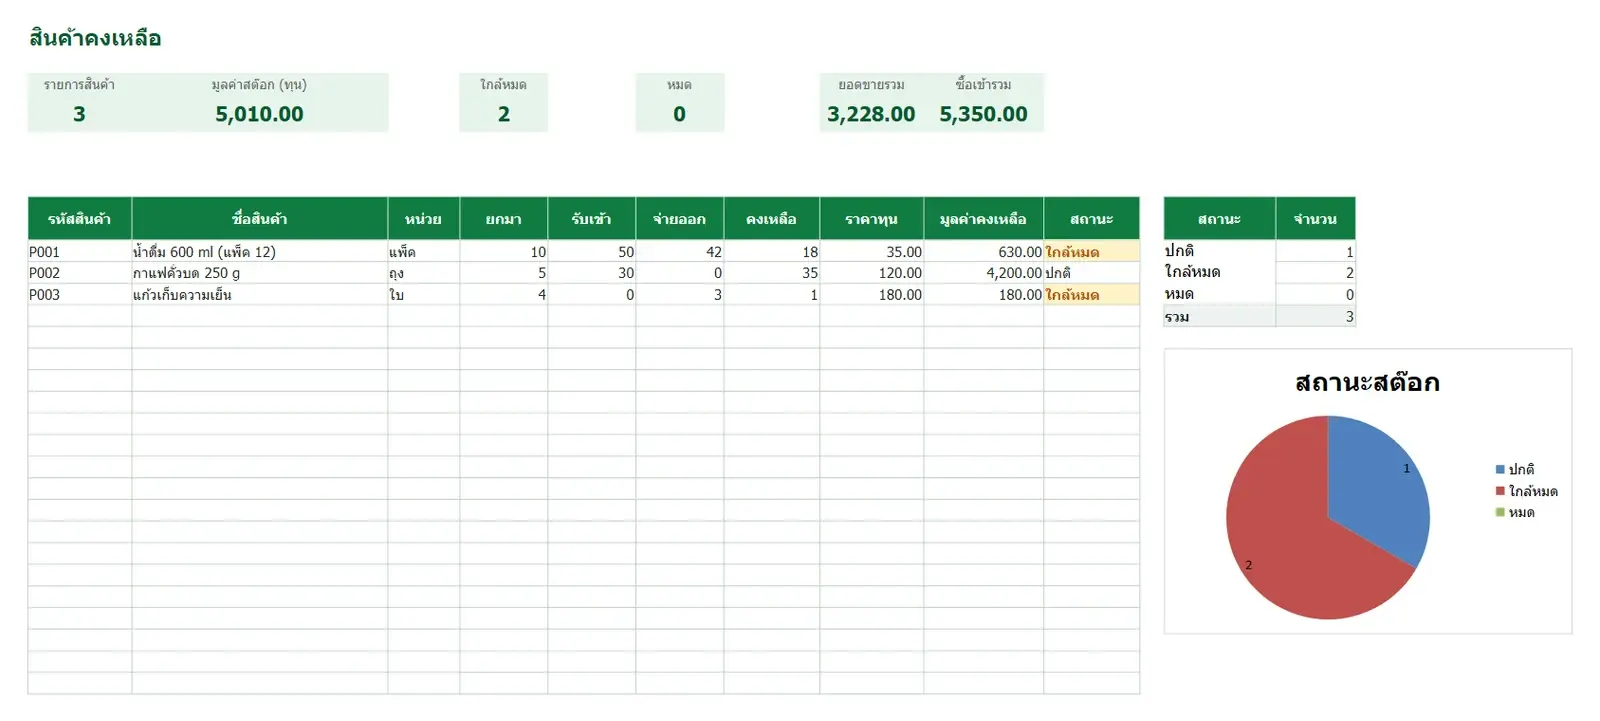This screenshot has height=721, width=1600.
Task: Click the blue ปกติ legend swatch
Action: (x=1500, y=469)
